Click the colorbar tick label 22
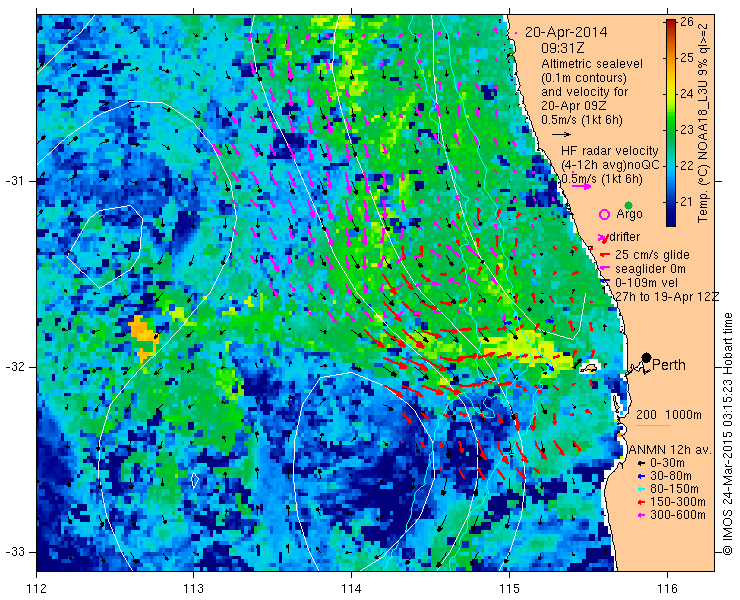 [x=687, y=166]
